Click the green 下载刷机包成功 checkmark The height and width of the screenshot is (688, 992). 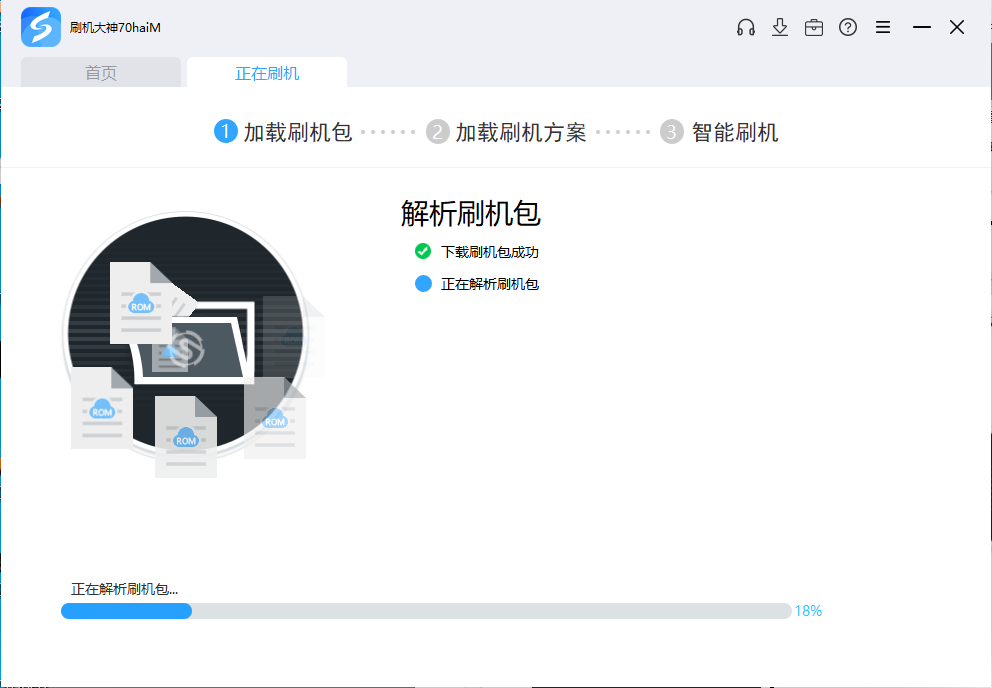(423, 251)
